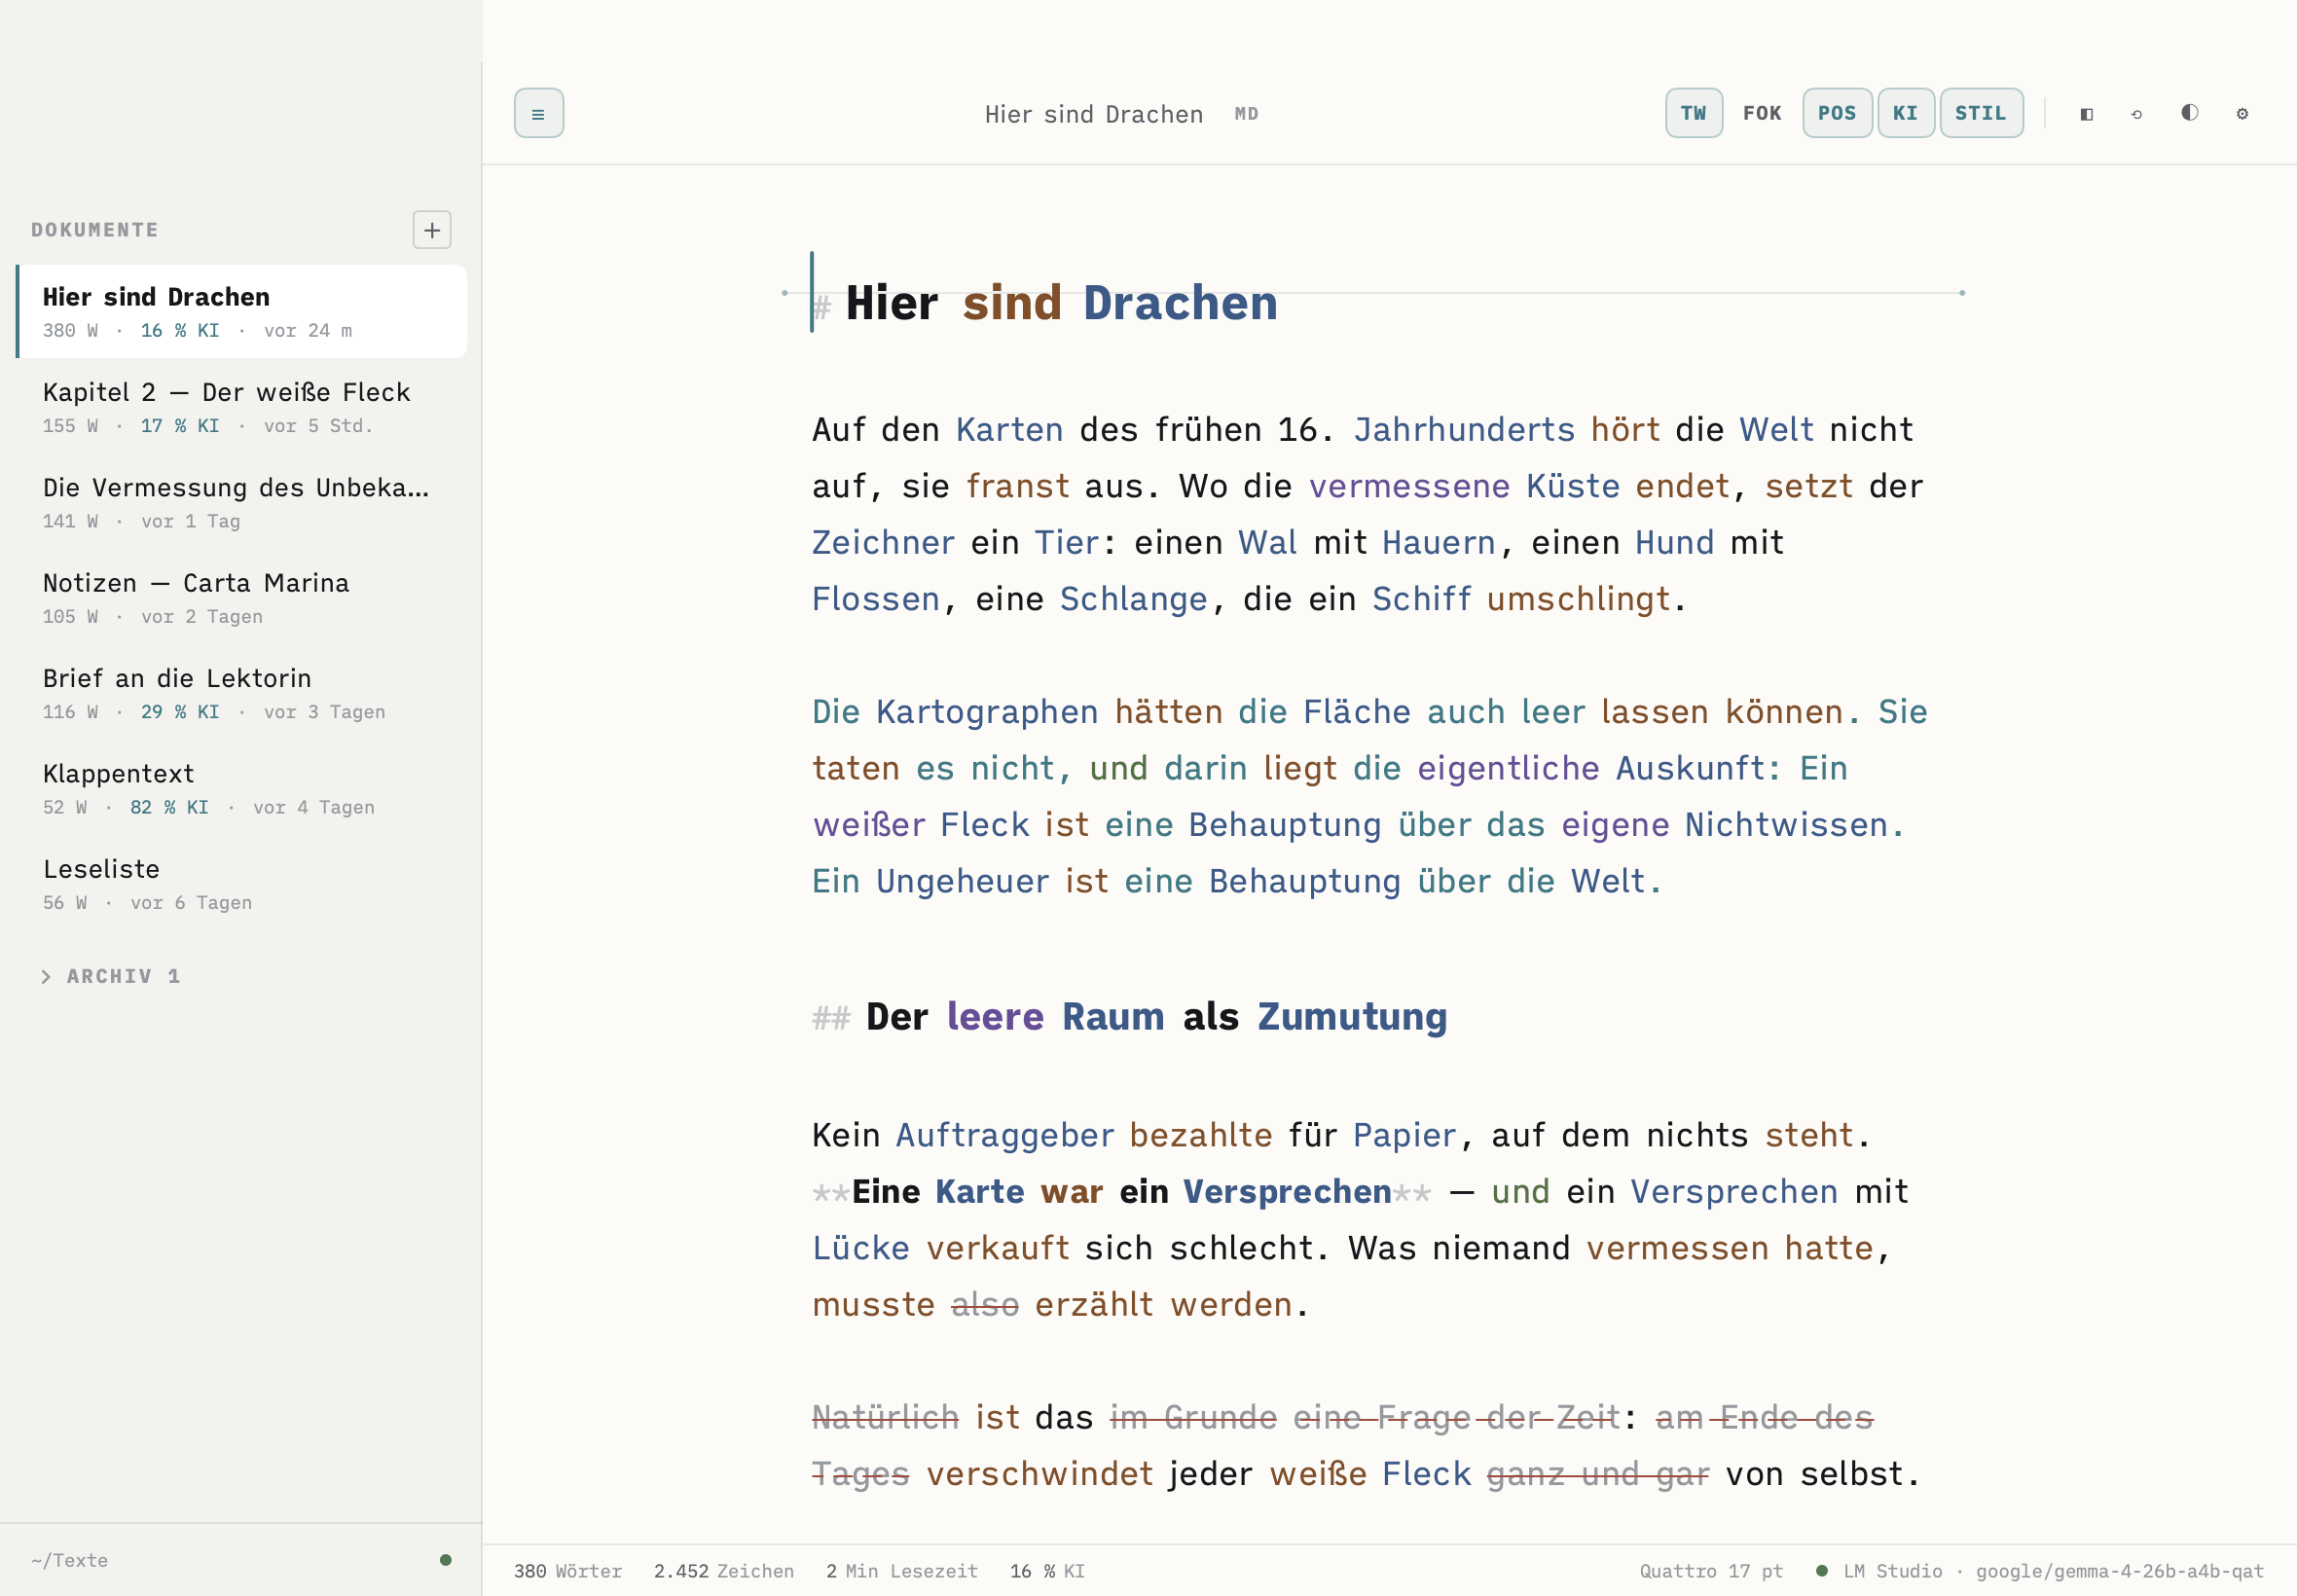Click the struck-through phrase 'ganz und gar'
The image size is (2297, 1596).
tap(1598, 1474)
